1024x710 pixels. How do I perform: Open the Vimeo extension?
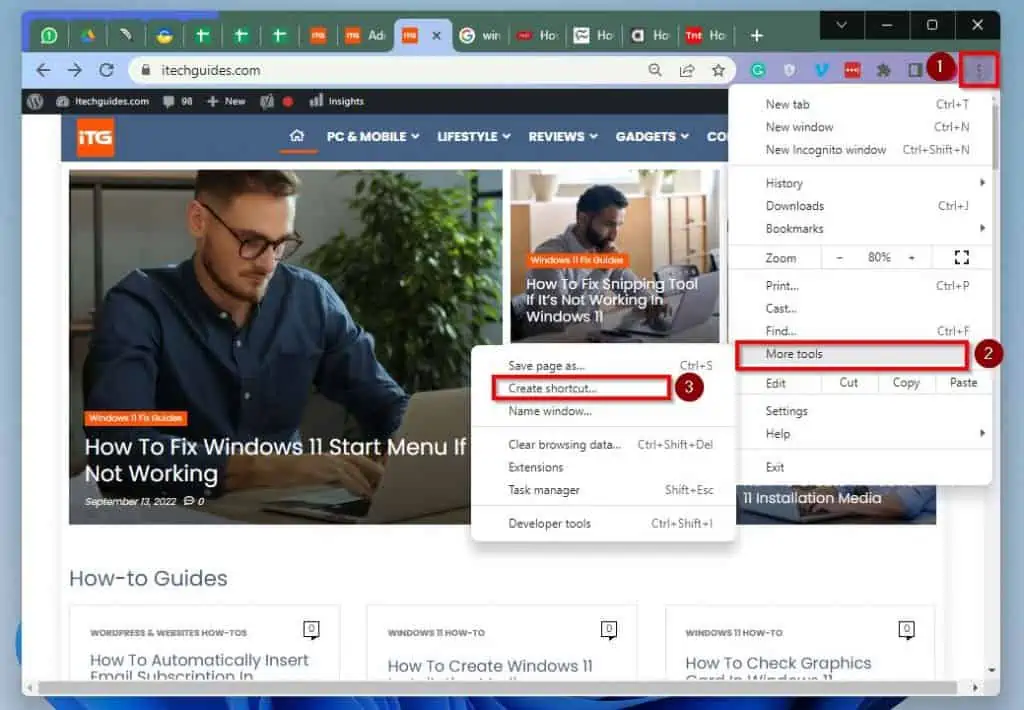click(x=822, y=70)
